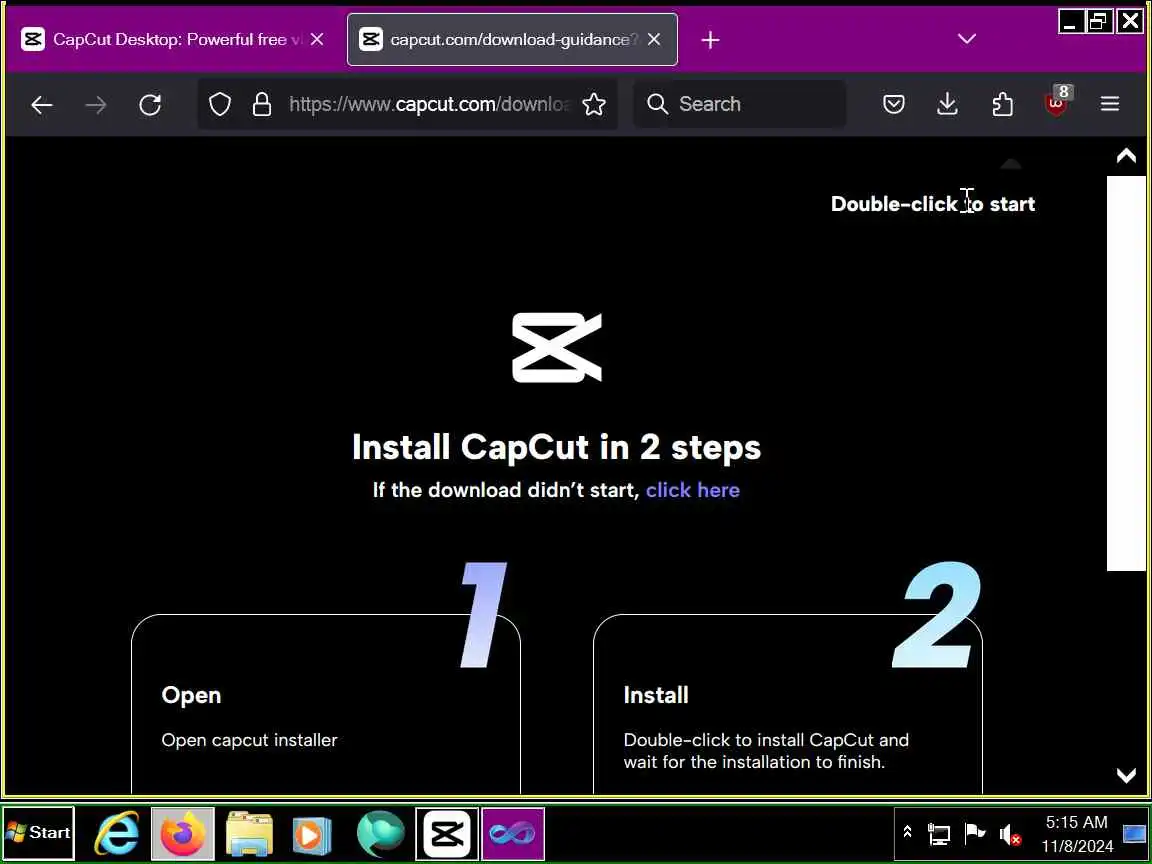Open a new browser tab
The height and width of the screenshot is (864, 1152).
click(710, 40)
